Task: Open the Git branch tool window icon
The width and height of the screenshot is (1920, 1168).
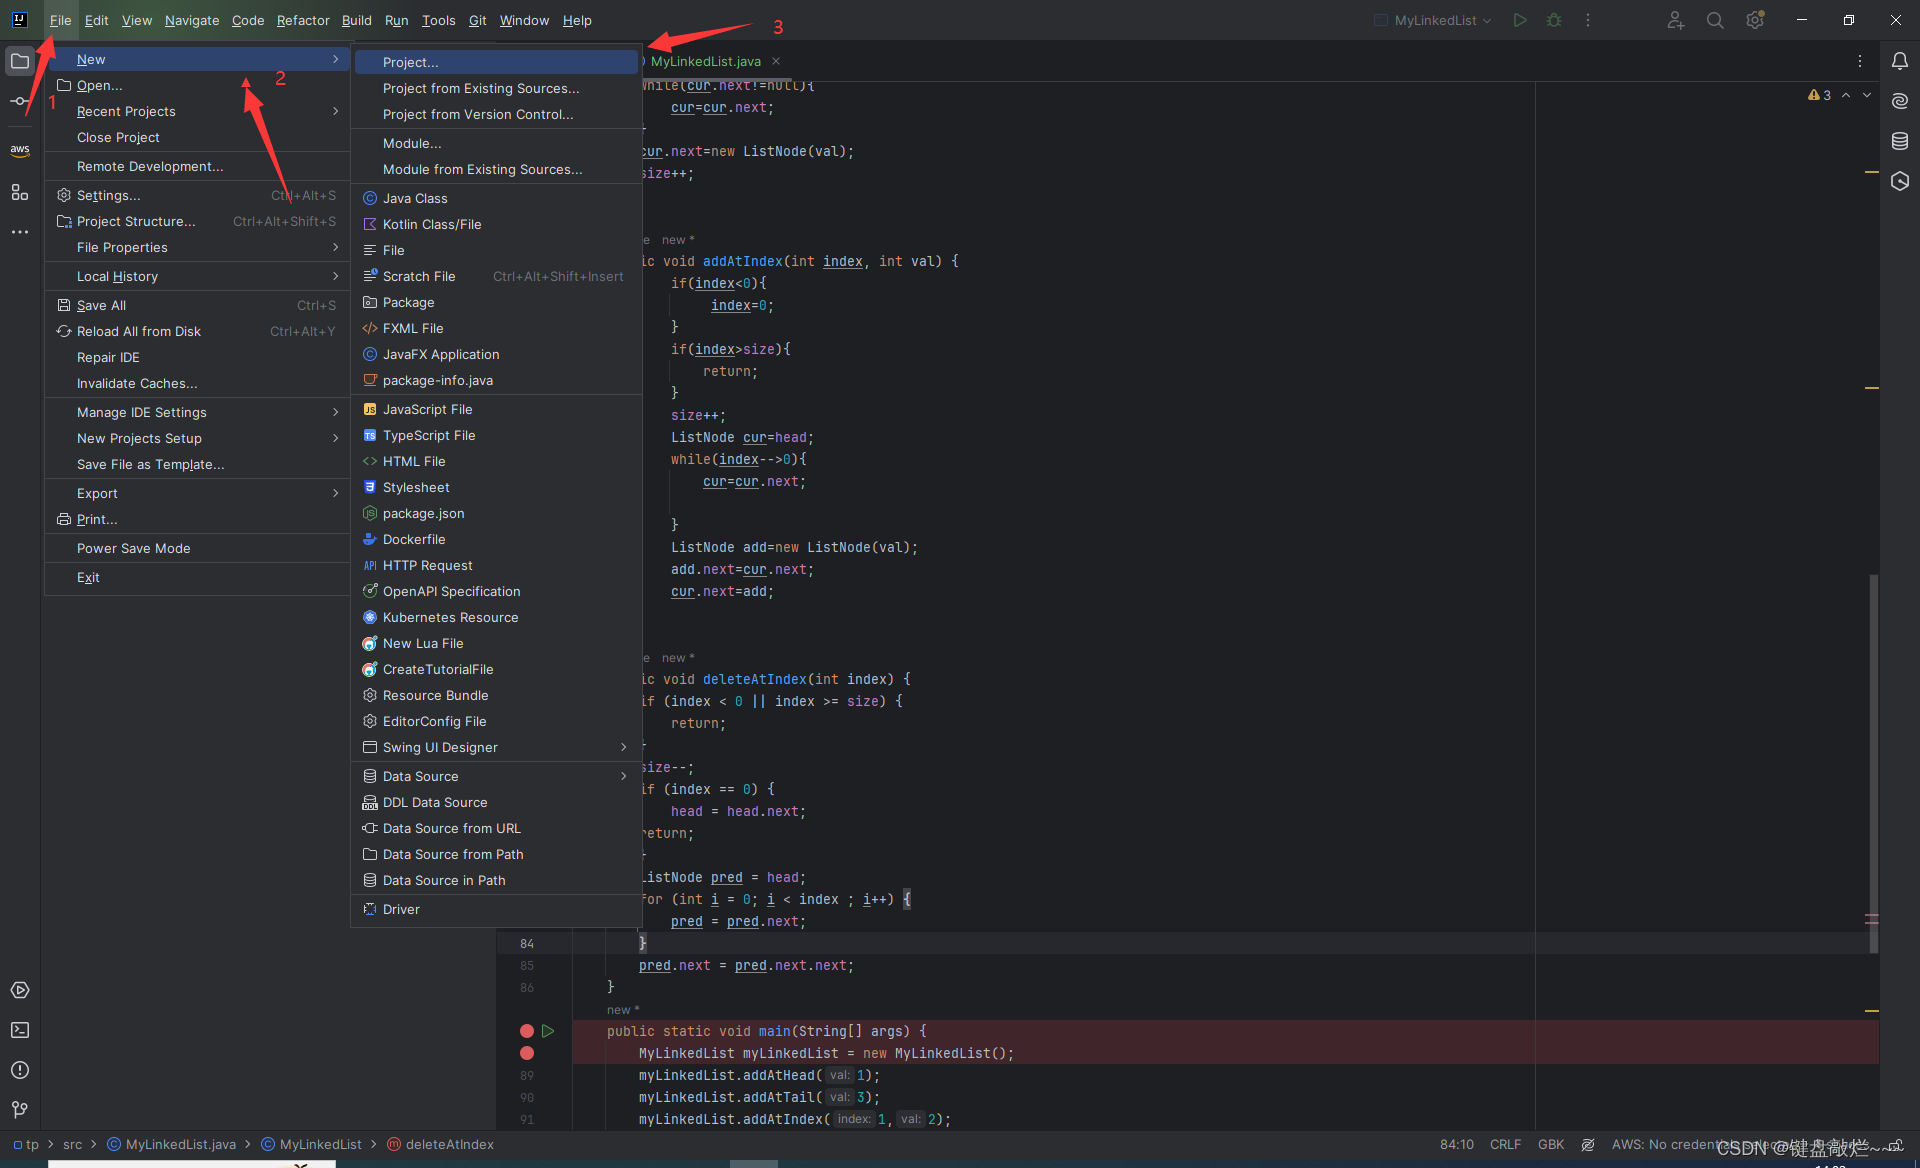Action: pos(20,1110)
